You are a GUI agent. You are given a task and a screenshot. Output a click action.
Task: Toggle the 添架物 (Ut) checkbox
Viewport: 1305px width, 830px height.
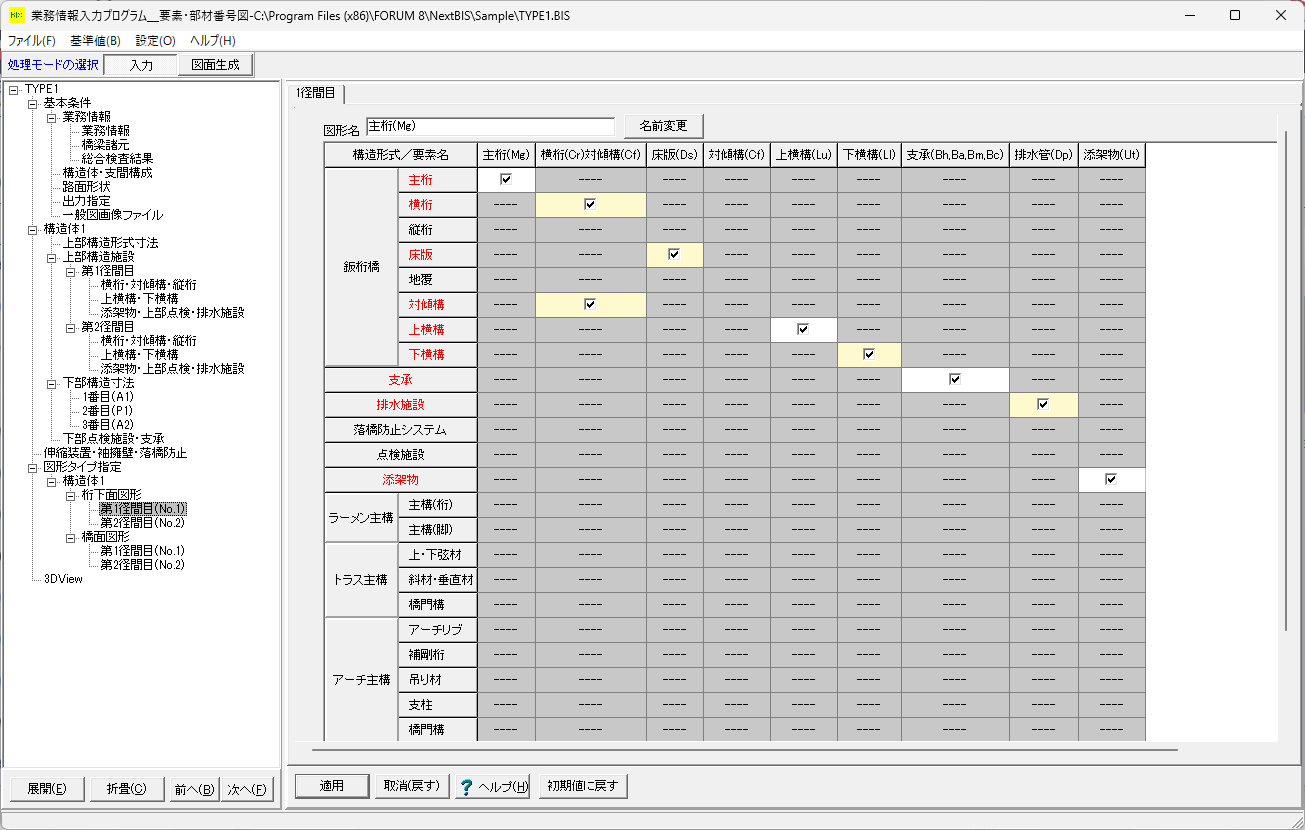(1111, 479)
